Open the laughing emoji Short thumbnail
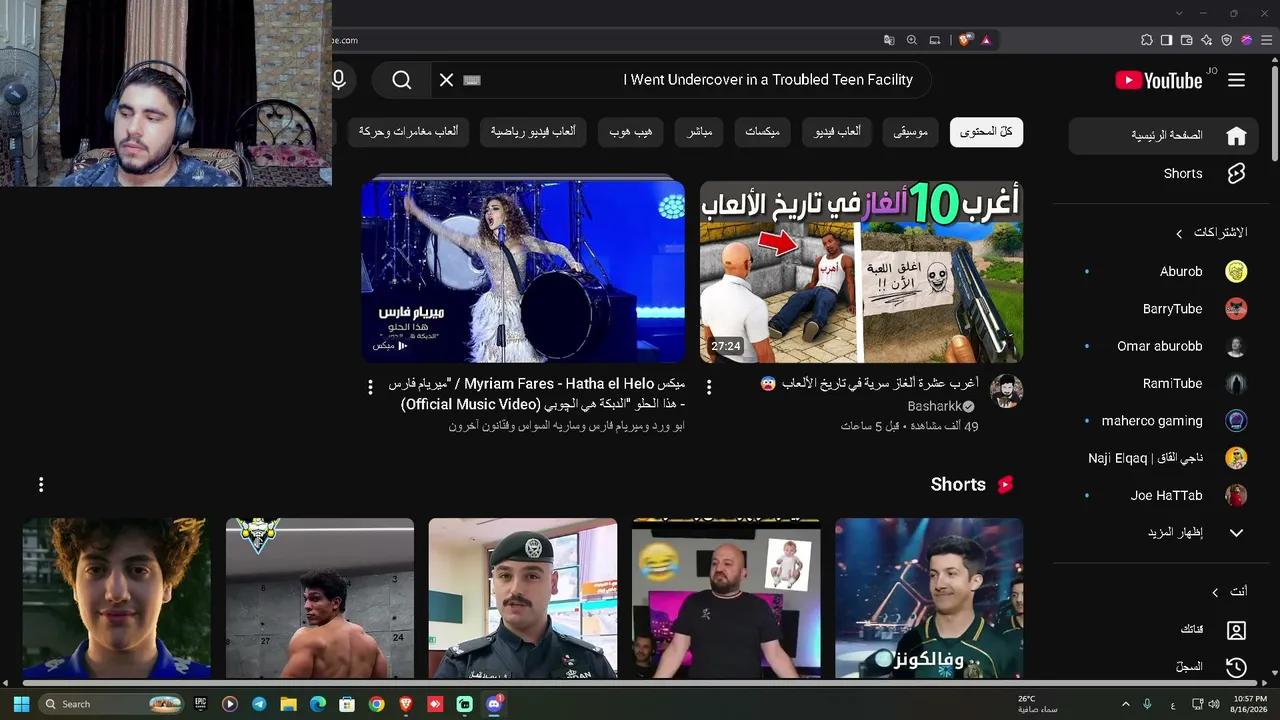The width and height of the screenshot is (1280, 720). coord(726,598)
